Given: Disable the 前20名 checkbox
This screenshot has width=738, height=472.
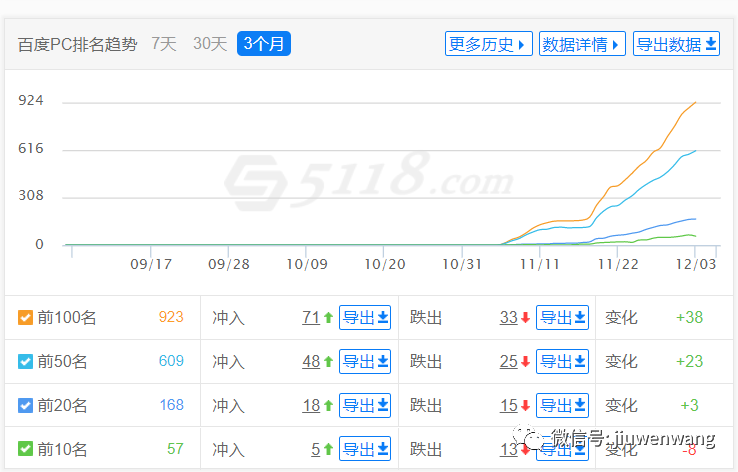Looking at the screenshot, I should (x=26, y=406).
